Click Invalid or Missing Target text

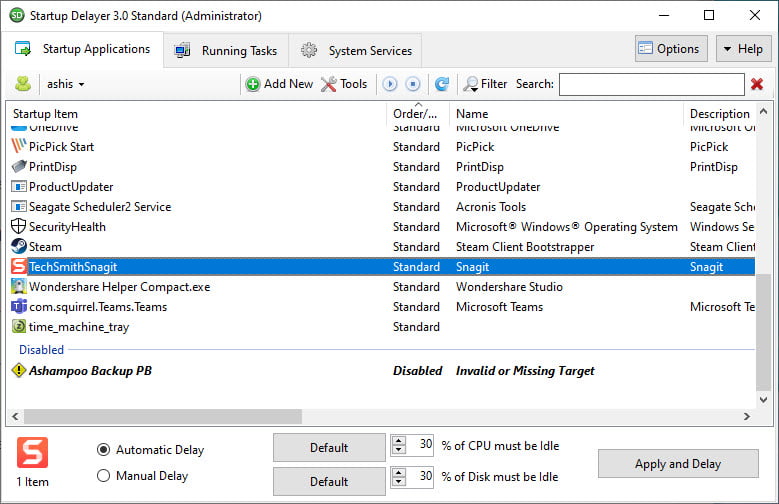[x=525, y=371]
